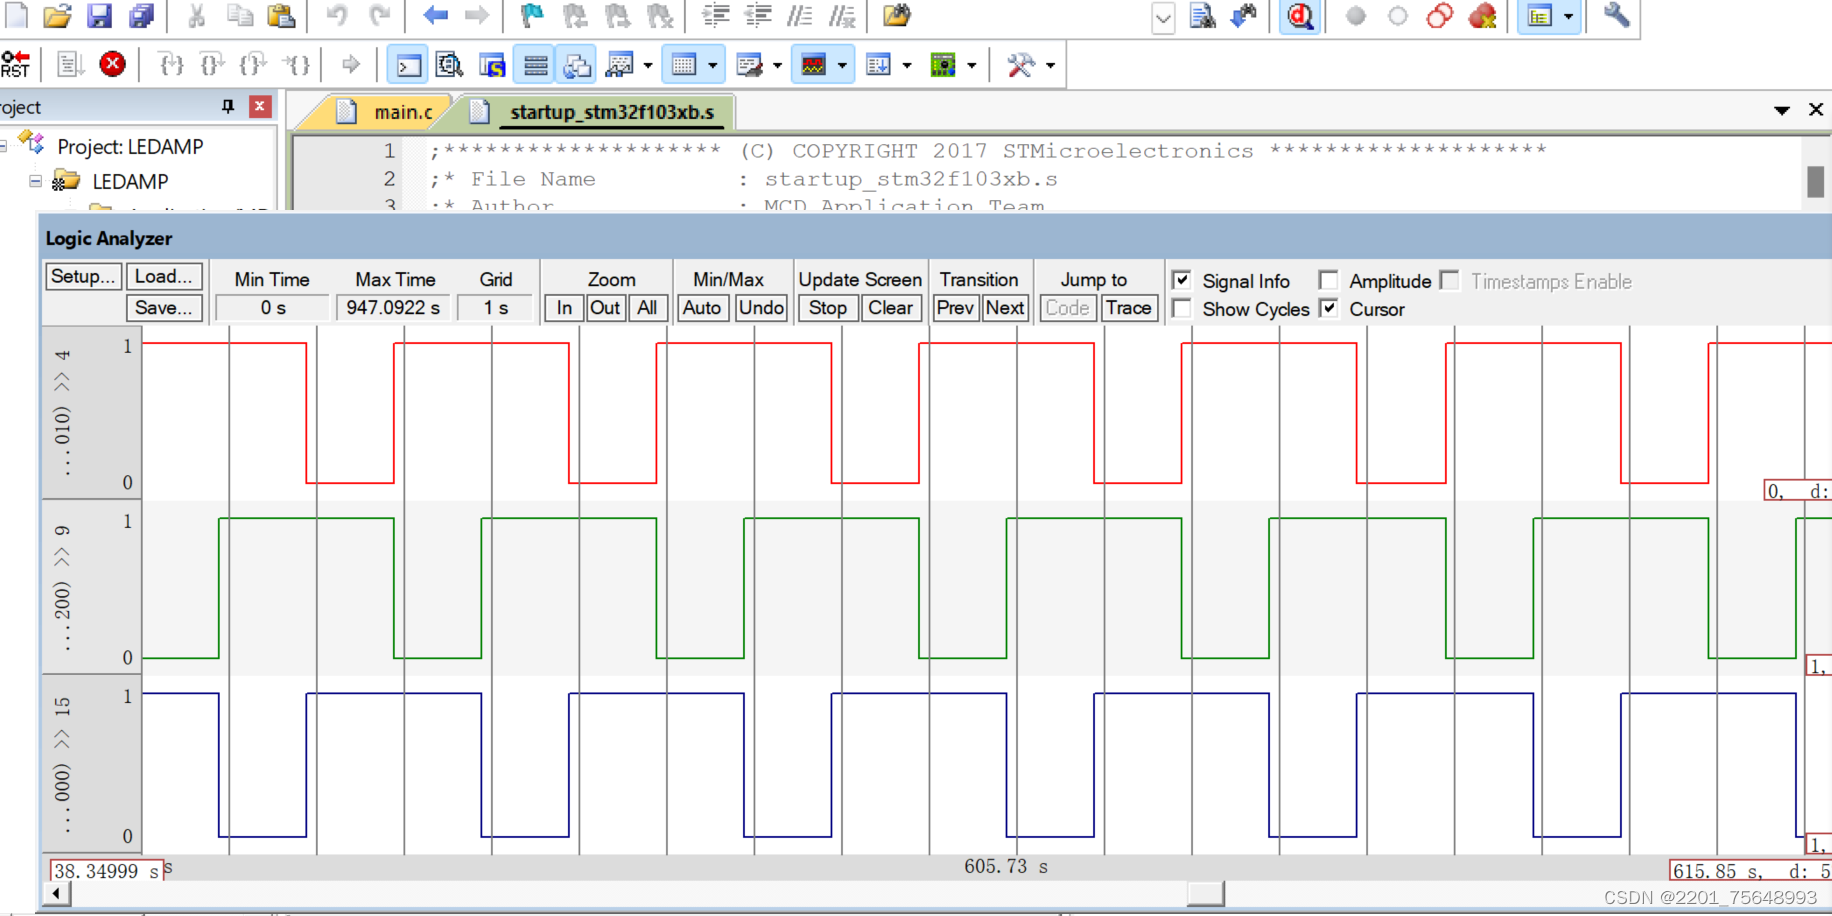
Task: Show the Command window
Action: coord(408,66)
